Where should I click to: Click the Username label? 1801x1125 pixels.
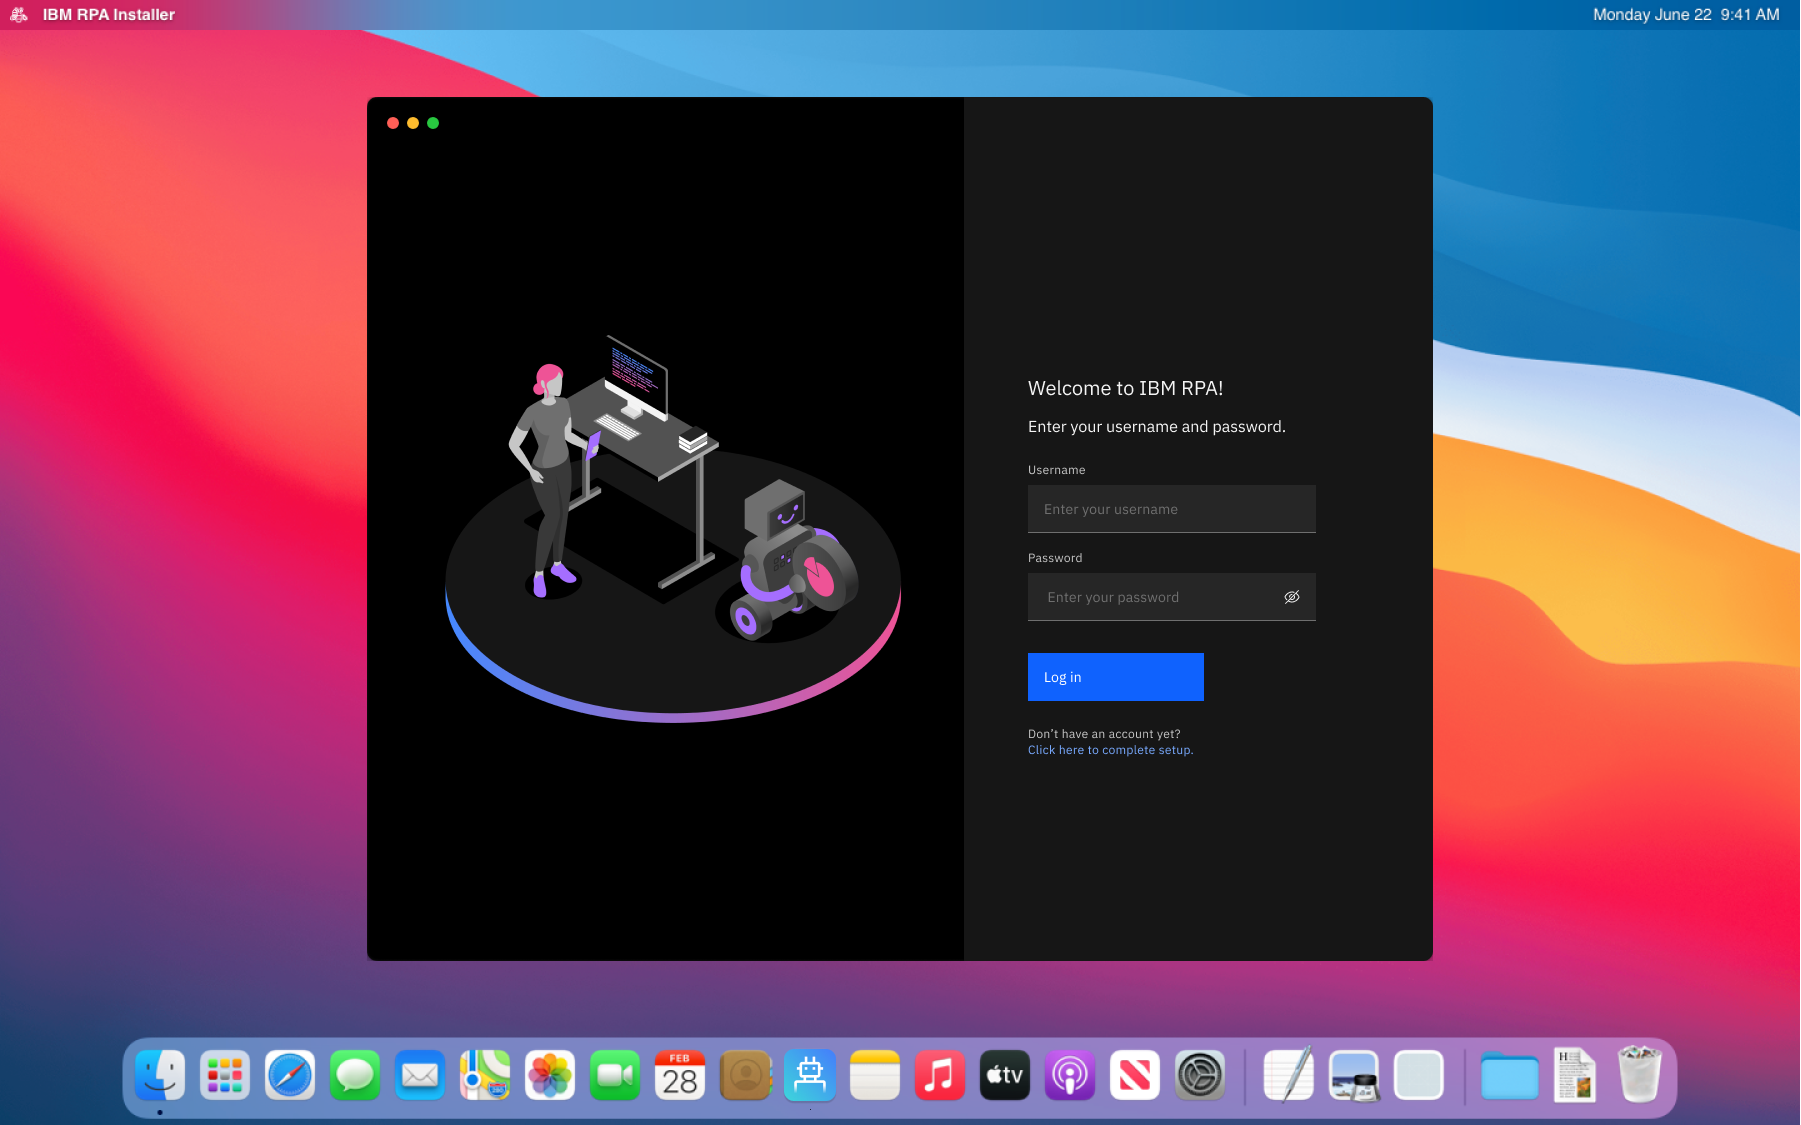(1057, 470)
